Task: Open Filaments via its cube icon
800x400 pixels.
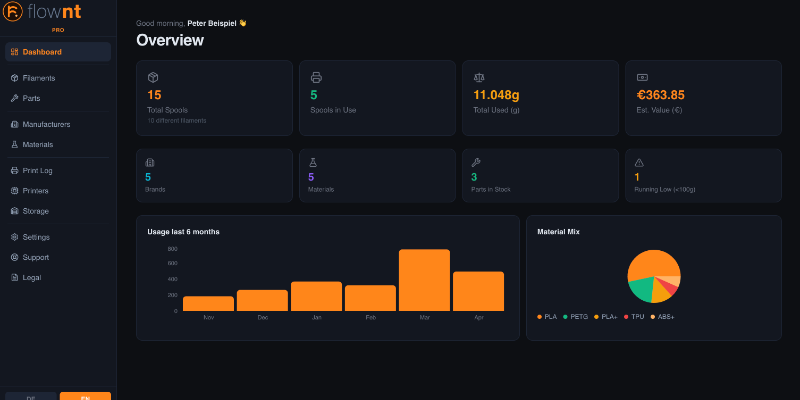Action: pyautogui.click(x=14, y=78)
